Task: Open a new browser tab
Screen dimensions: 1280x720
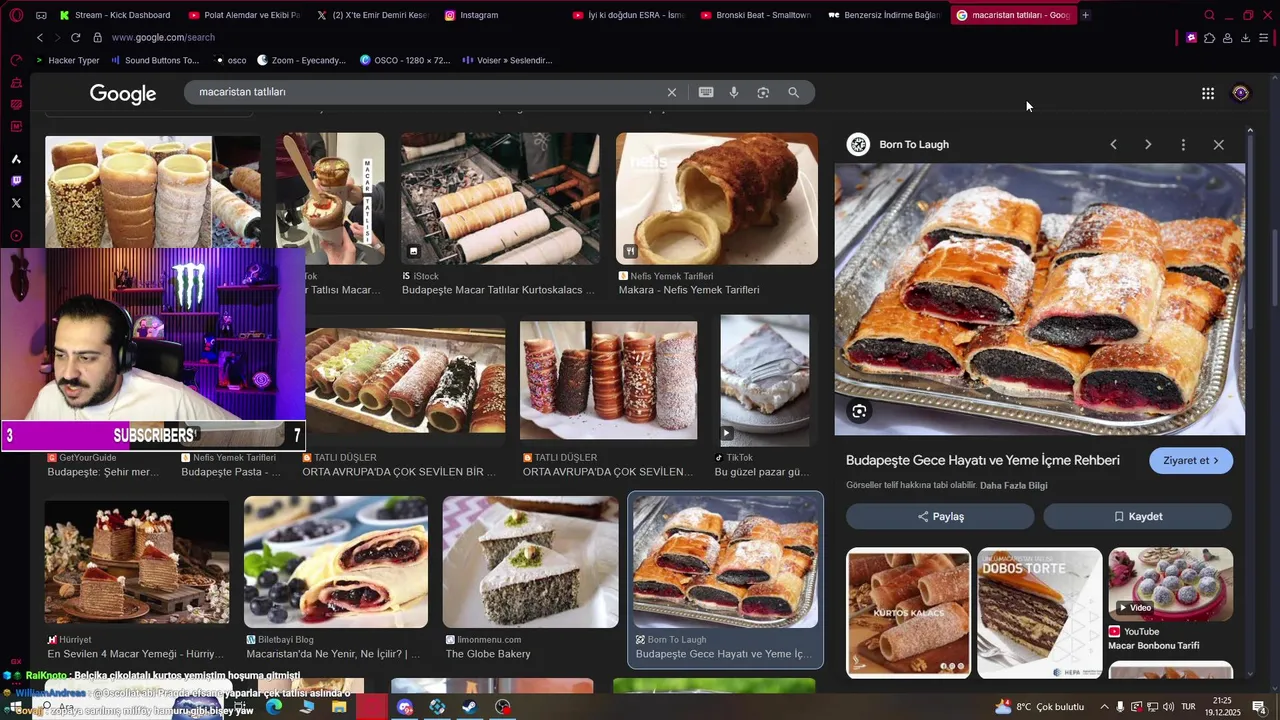Action: tap(1085, 15)
